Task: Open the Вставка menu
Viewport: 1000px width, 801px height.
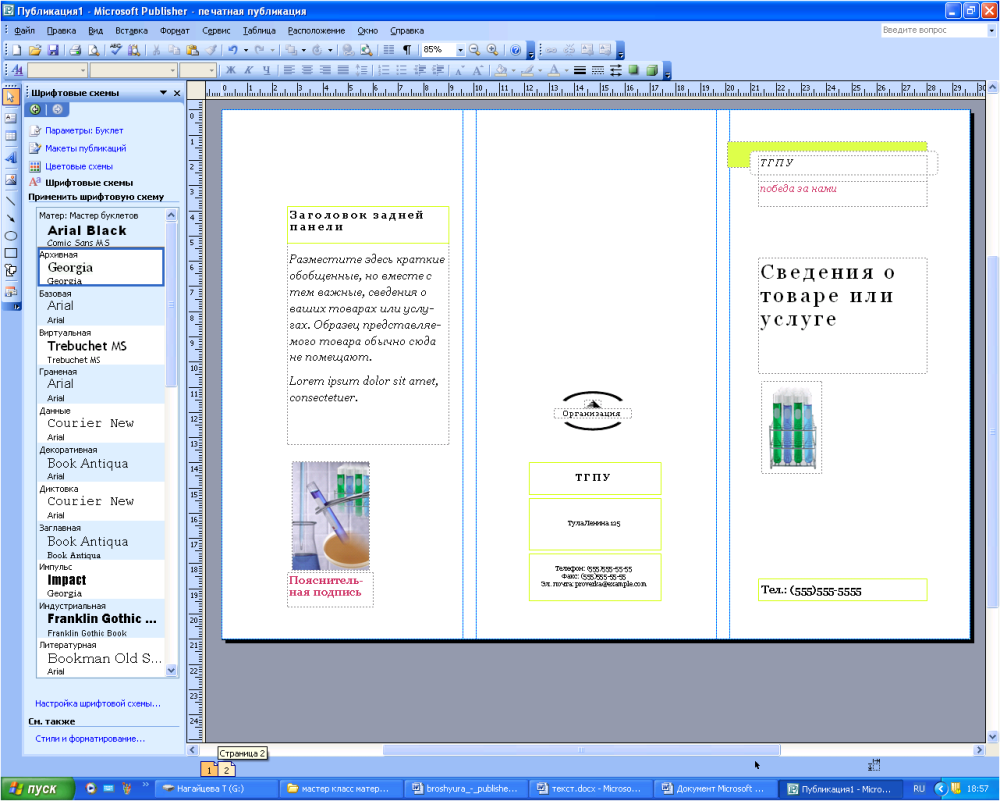Action: pos(131,31)
